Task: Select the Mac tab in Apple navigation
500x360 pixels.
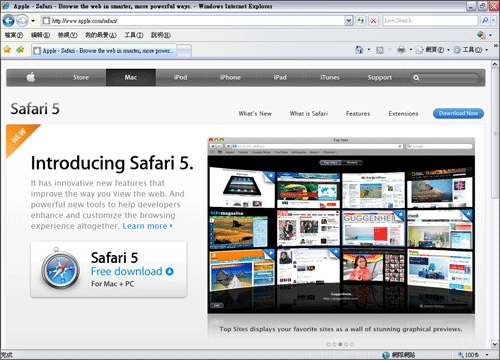Action: pos(131,77)
